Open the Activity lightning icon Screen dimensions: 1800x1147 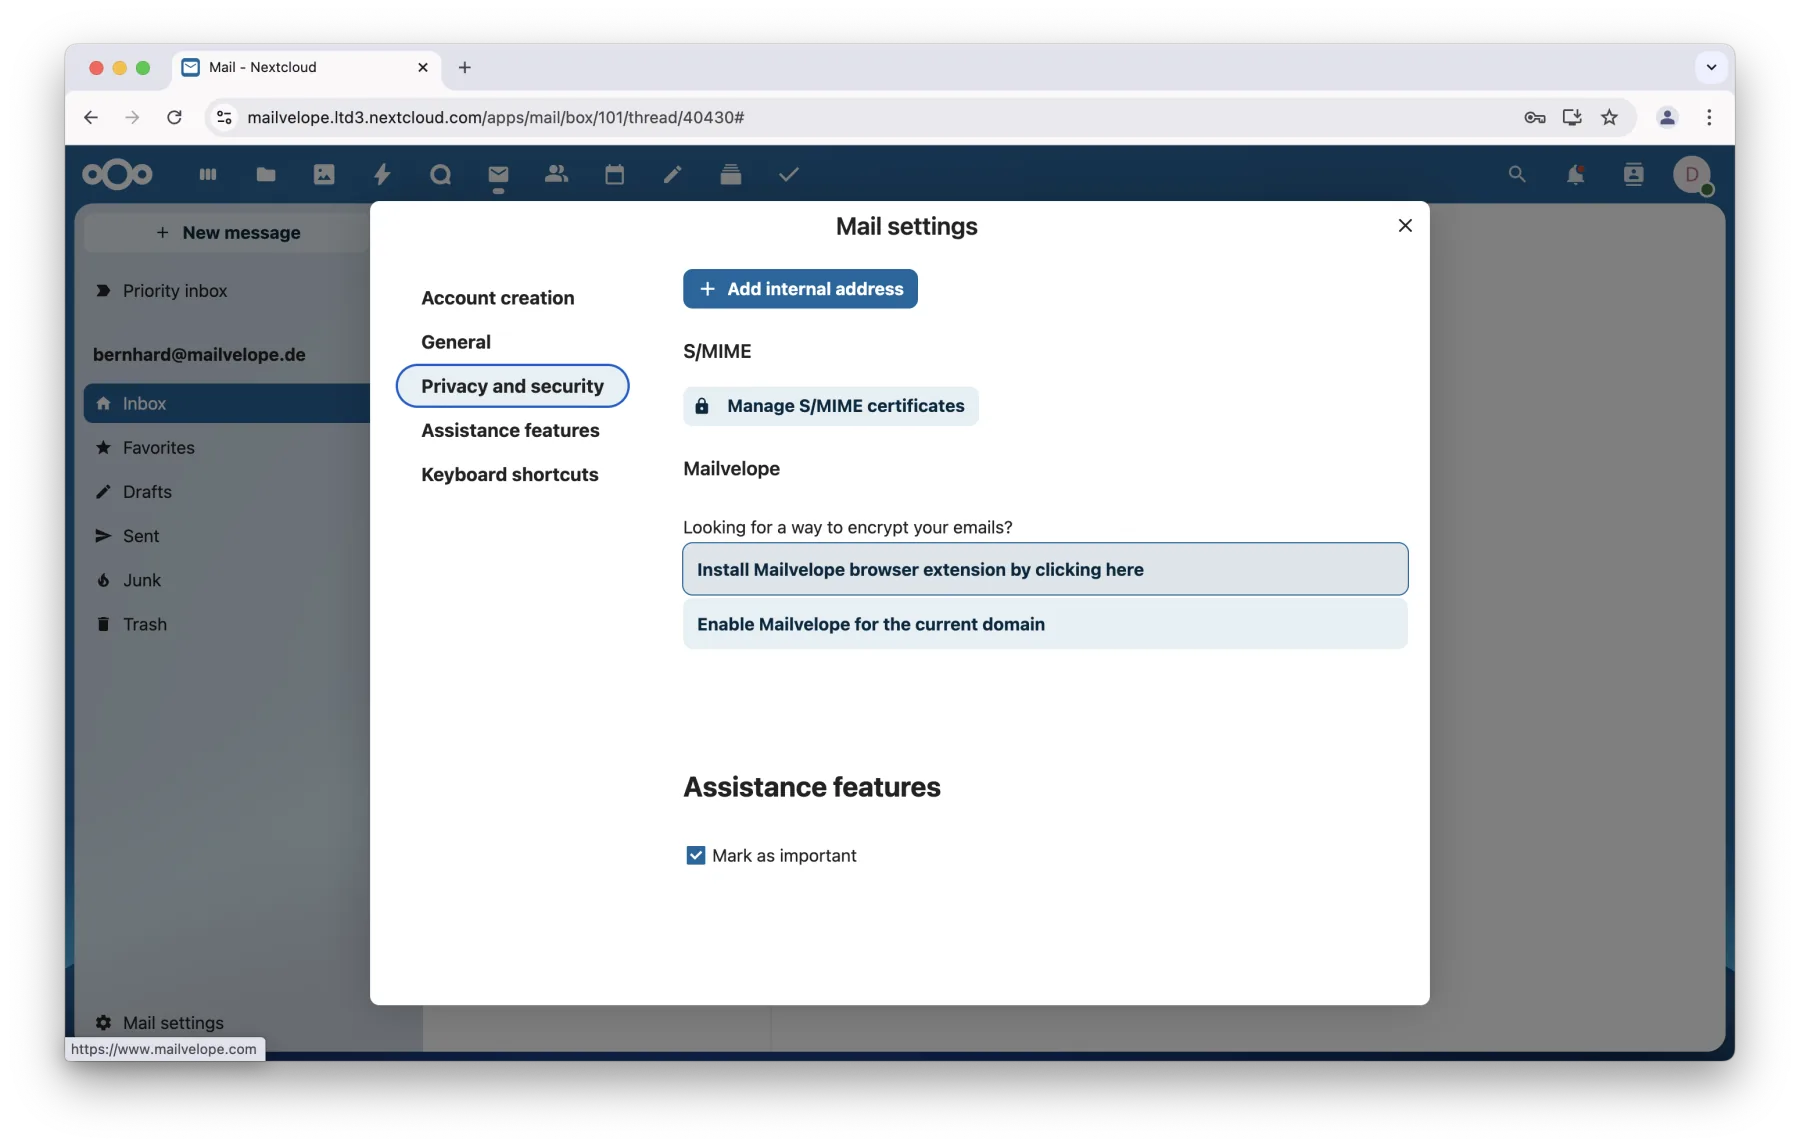(x=382, y=175)
